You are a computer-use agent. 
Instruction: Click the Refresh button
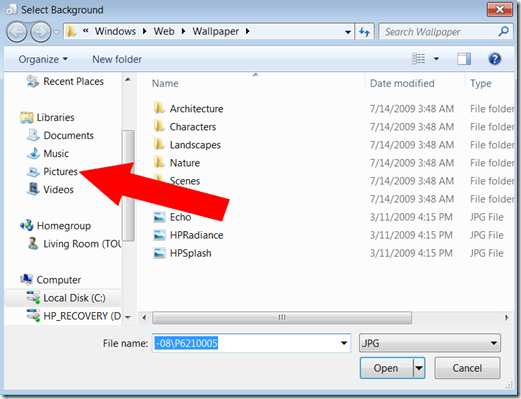364,32
